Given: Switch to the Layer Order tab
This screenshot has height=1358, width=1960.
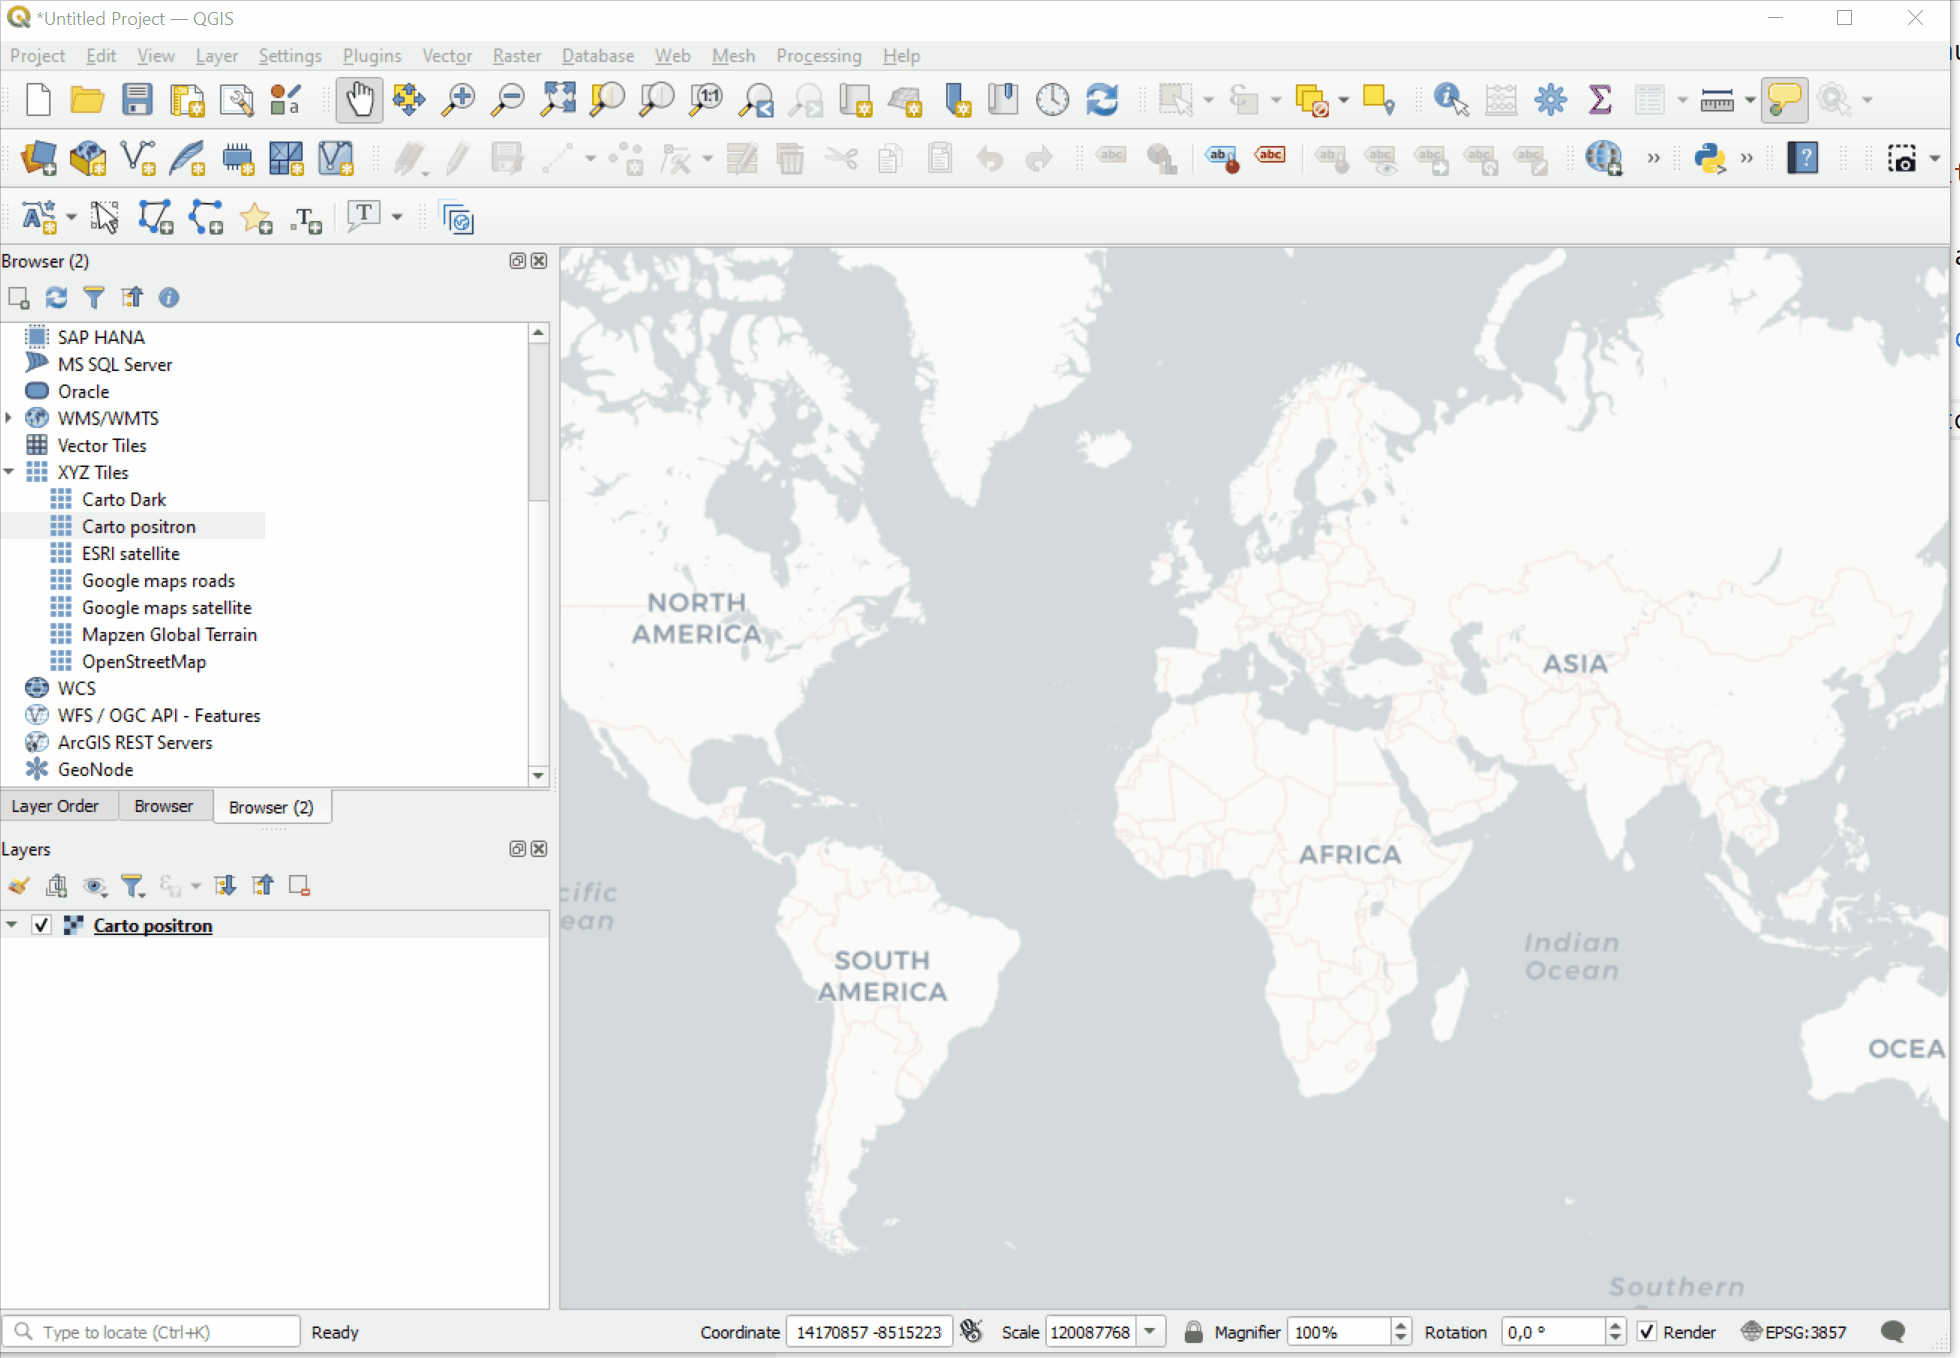Looking at the screenshot, I should click(55, 806).
